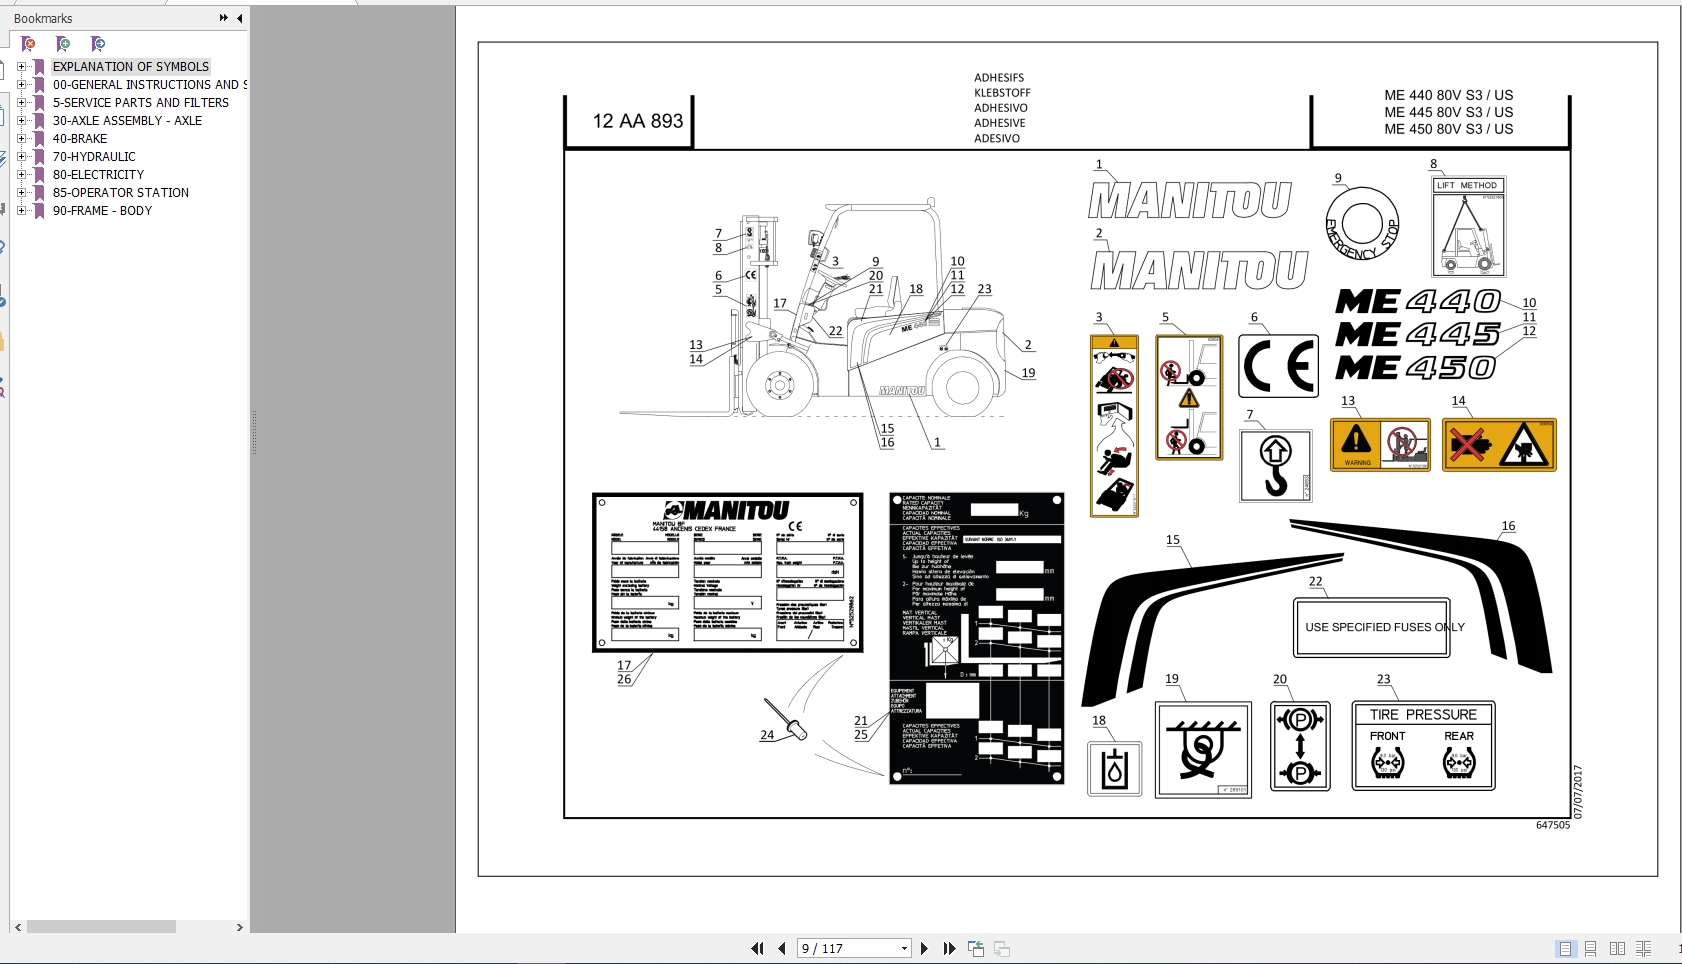Click the bookmark icon beside 30-AXLE ASSEMBLY
The height and width of the screenshot is (964, 1682).
[x=39, y=121]
